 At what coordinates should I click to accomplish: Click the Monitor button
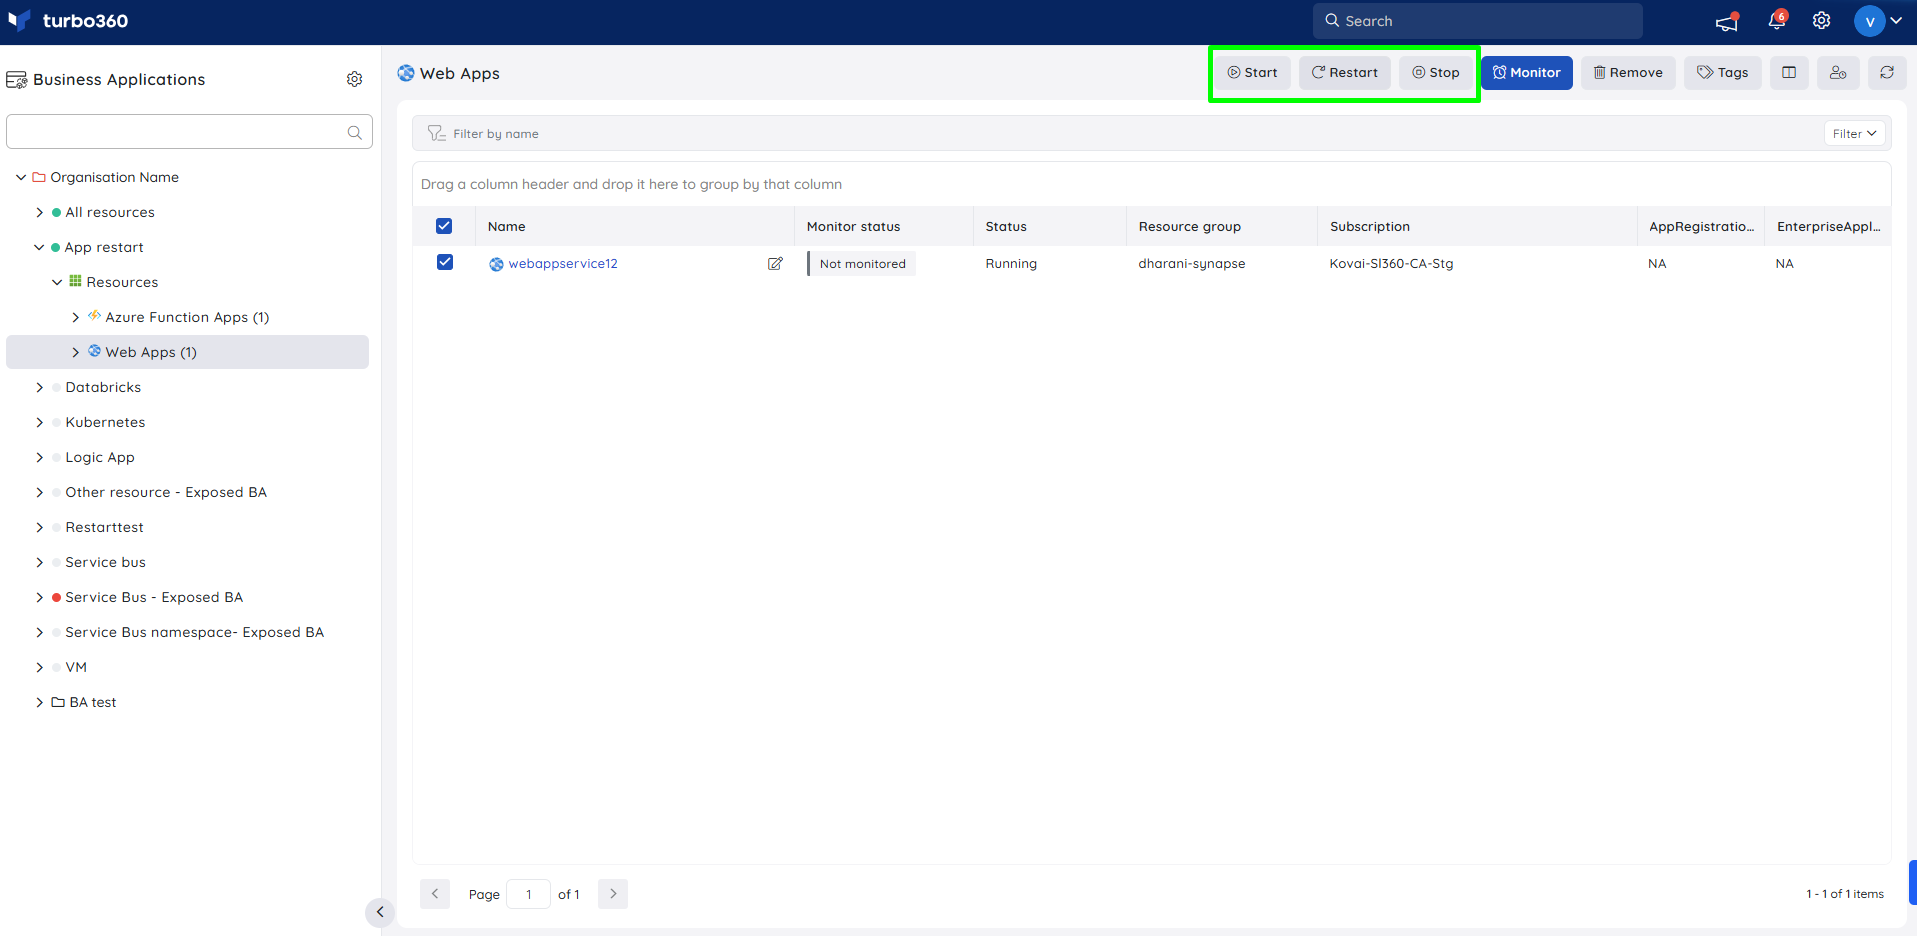click(1527, 73)
